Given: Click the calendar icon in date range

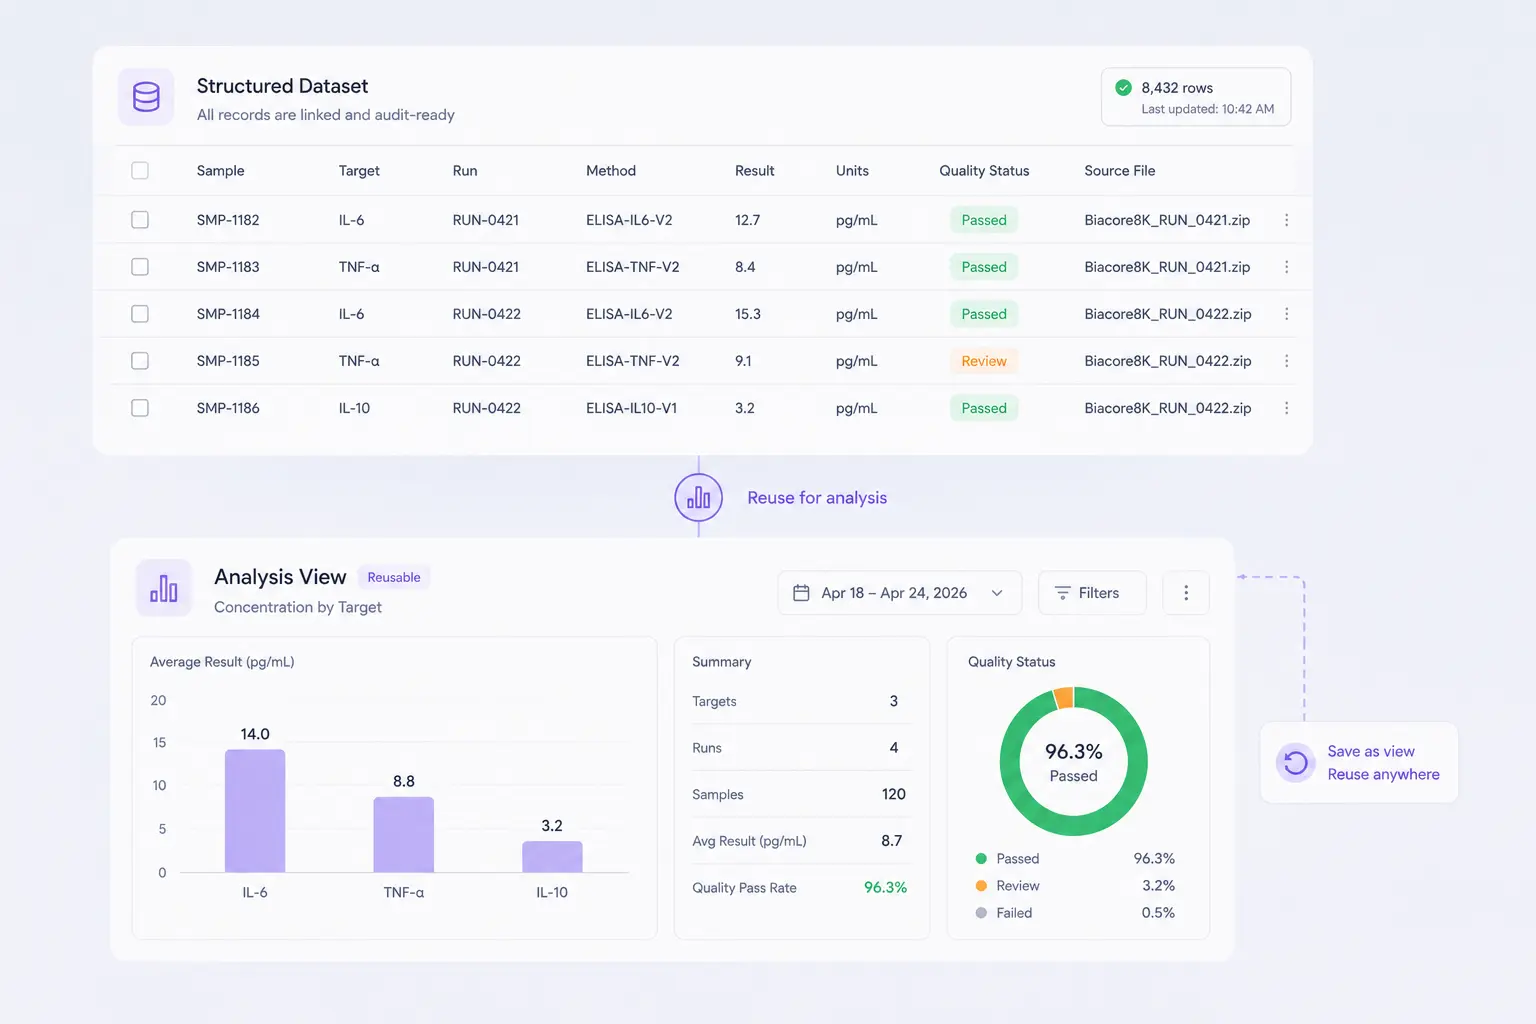Looking at the screenshot, I should pyautogui.click(x=801, y=593).
